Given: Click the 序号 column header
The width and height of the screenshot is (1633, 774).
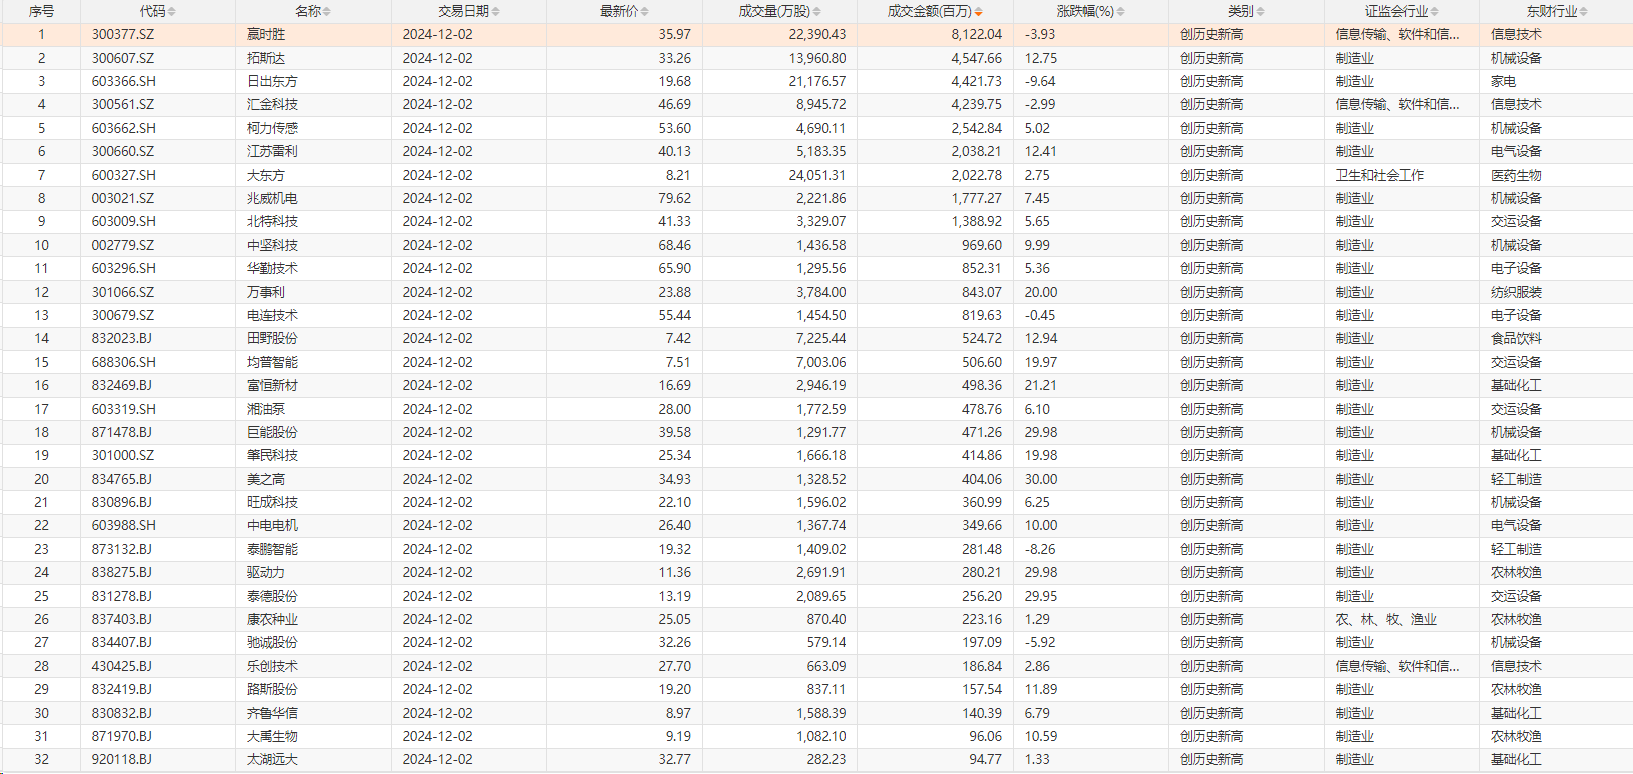Looking at the screenshot, I should tap(41, 11).
